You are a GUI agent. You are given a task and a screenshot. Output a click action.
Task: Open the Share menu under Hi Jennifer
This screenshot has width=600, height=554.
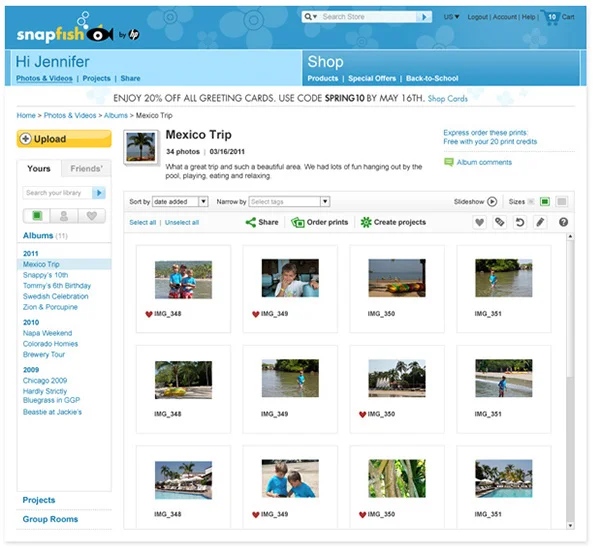point(130,78)
